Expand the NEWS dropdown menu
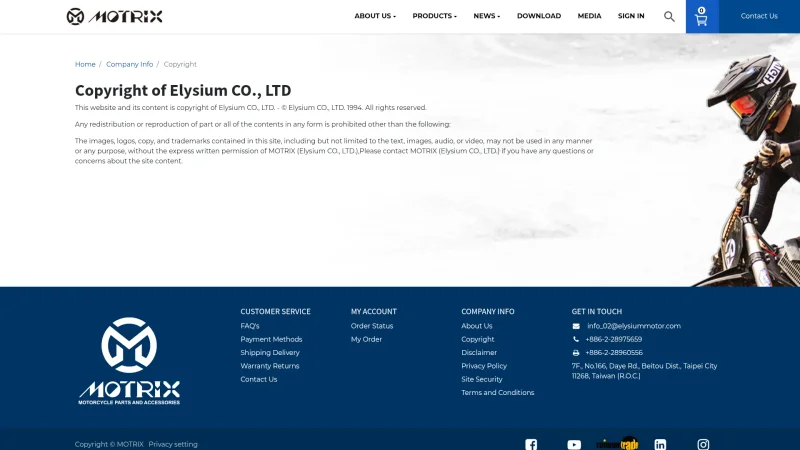800x450 pixels. pos(487,16)
